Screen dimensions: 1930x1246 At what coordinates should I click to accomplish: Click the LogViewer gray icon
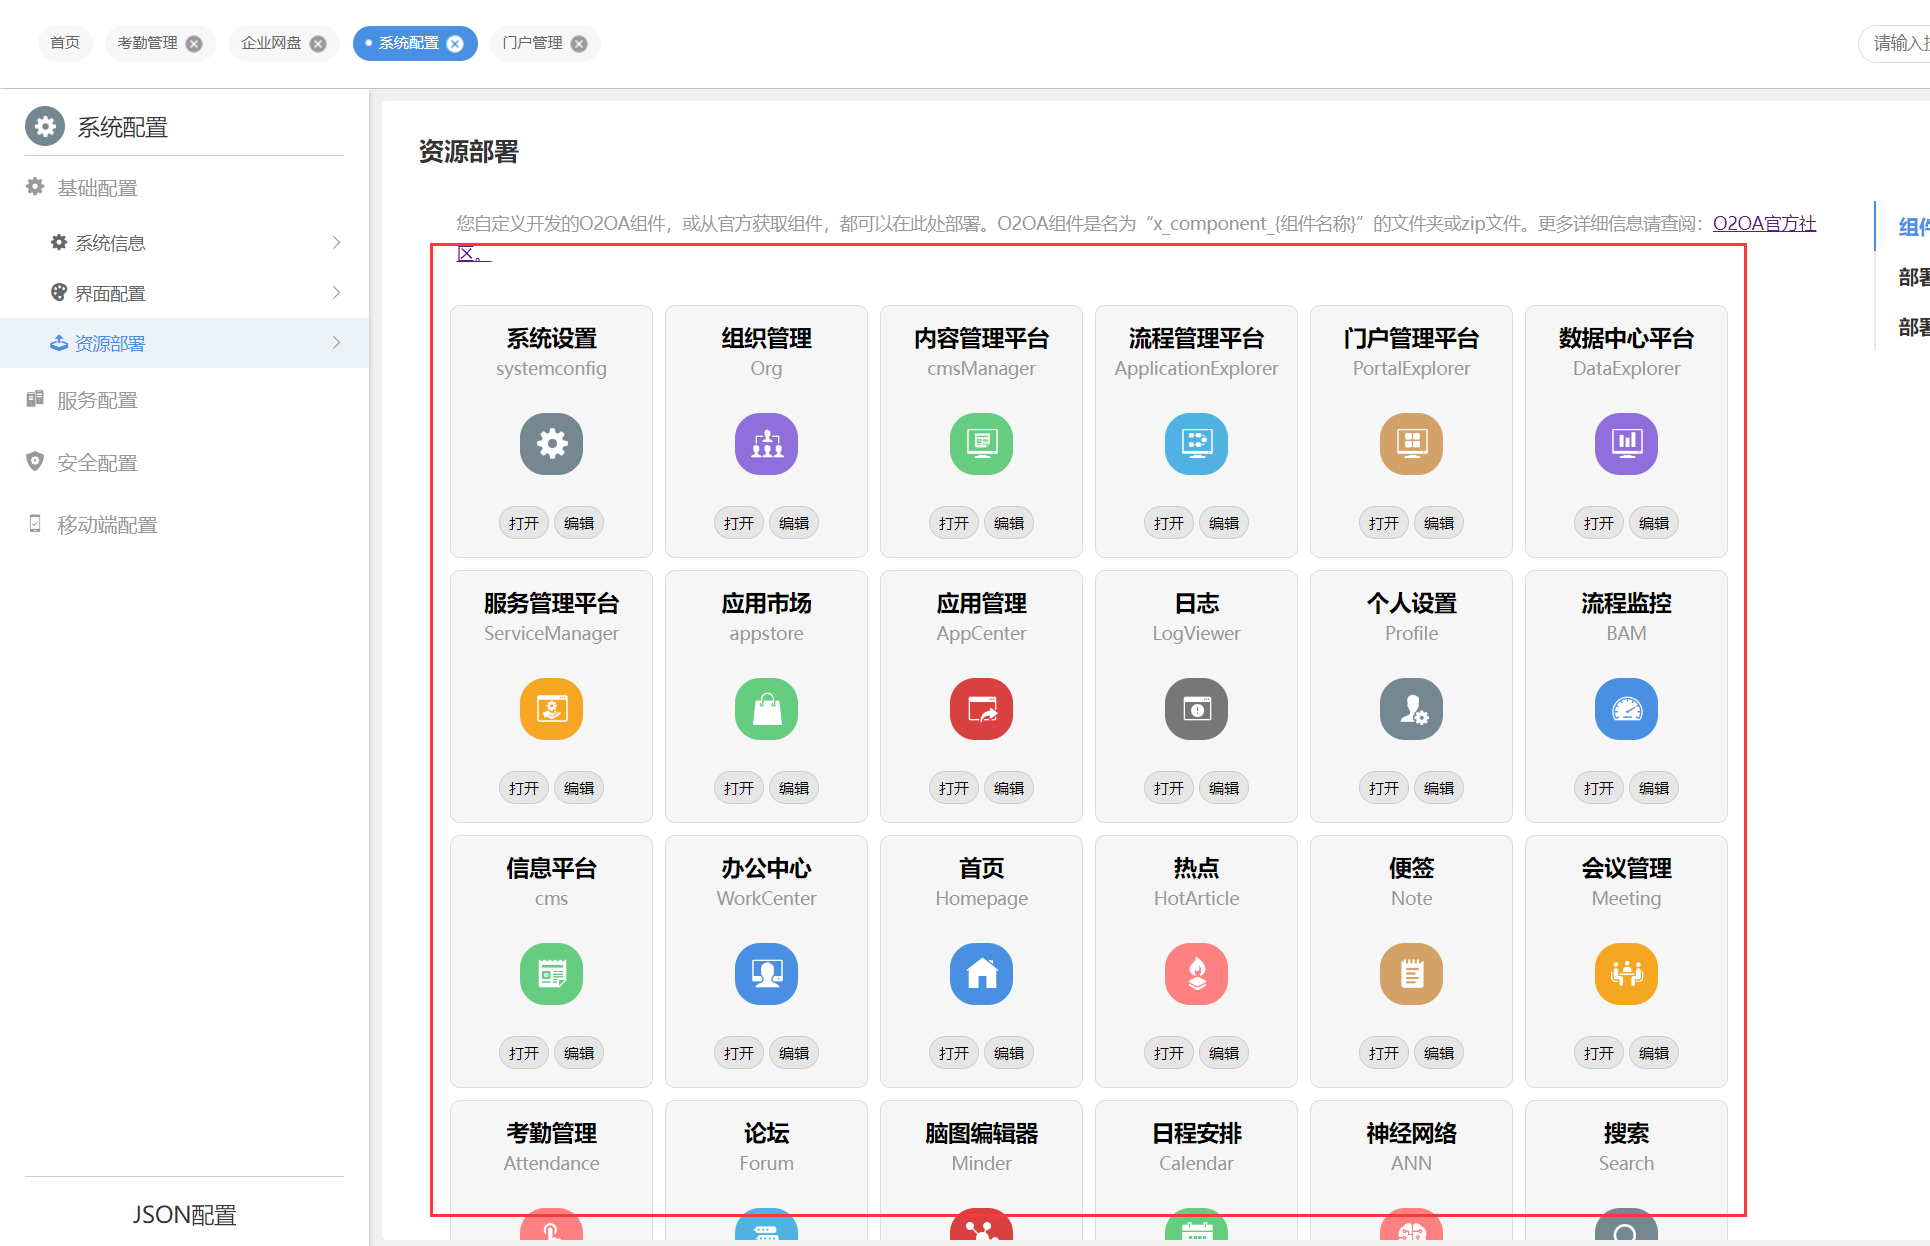[x=1196, y=708]
